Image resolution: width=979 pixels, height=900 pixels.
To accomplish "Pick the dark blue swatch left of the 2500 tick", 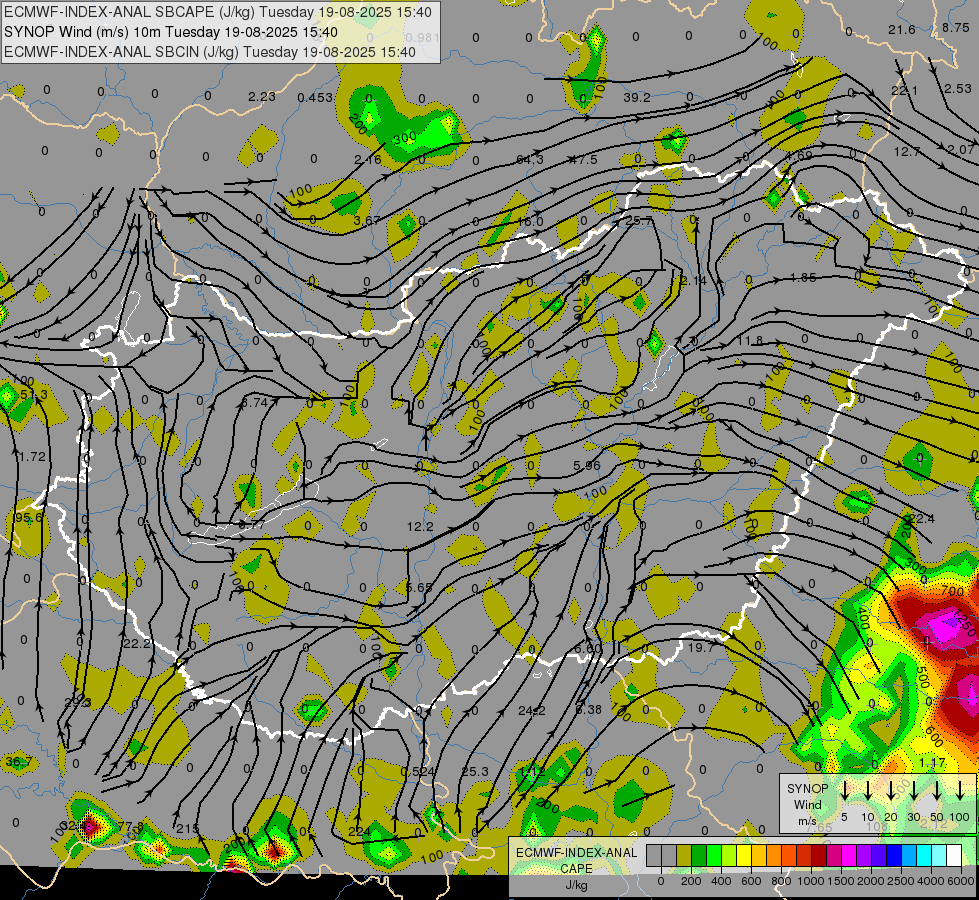I will coord(893,856).
